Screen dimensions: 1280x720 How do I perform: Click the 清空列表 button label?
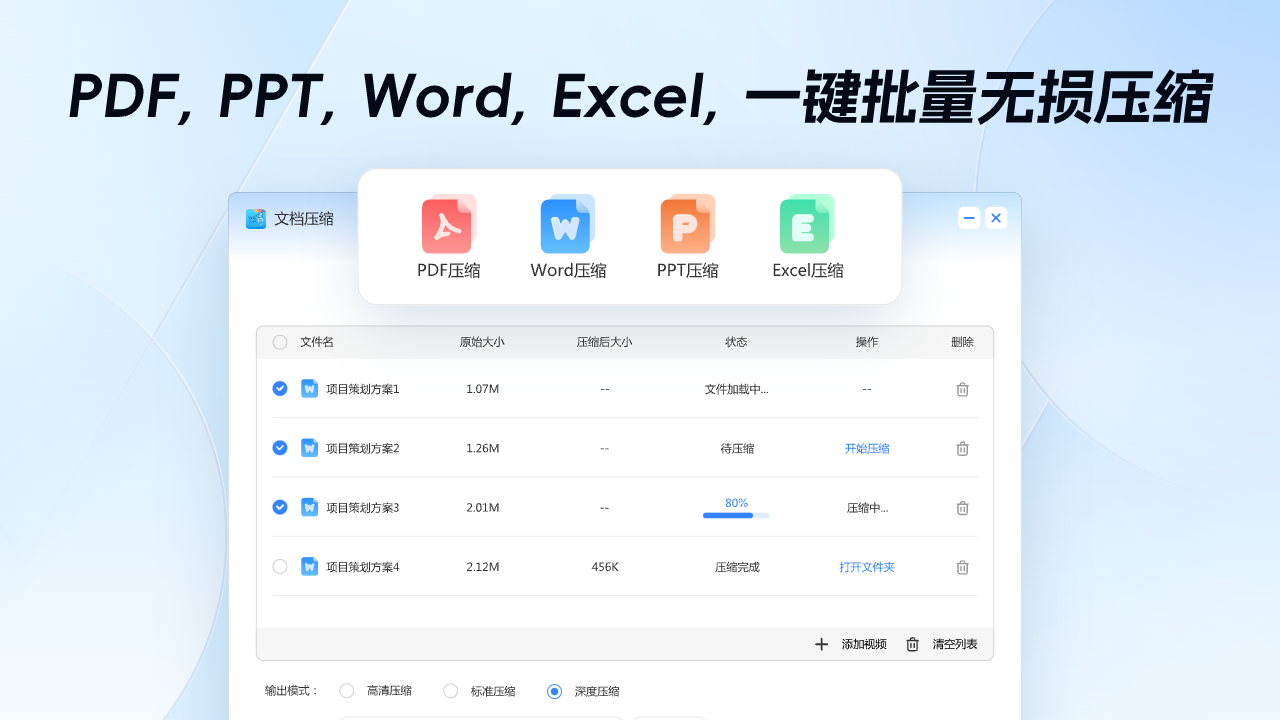click(x=955, y=644)
